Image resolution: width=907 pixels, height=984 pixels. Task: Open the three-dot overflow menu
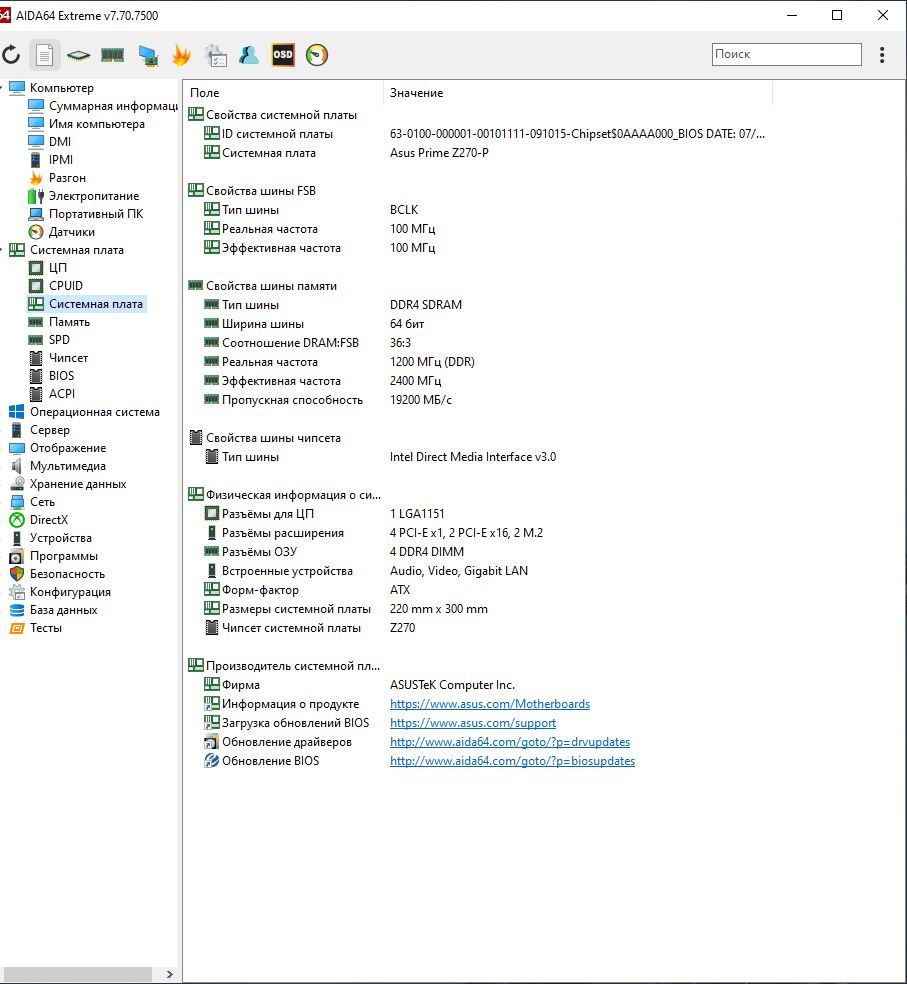882,55
